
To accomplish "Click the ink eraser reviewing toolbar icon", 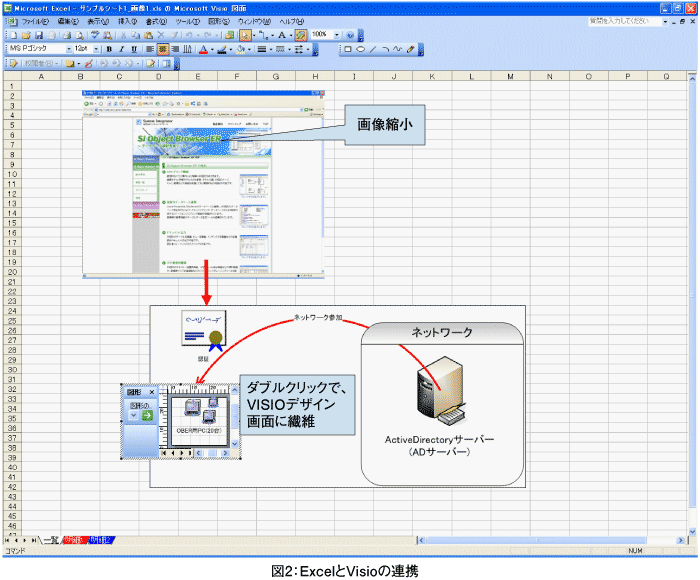I will [89, 64].
